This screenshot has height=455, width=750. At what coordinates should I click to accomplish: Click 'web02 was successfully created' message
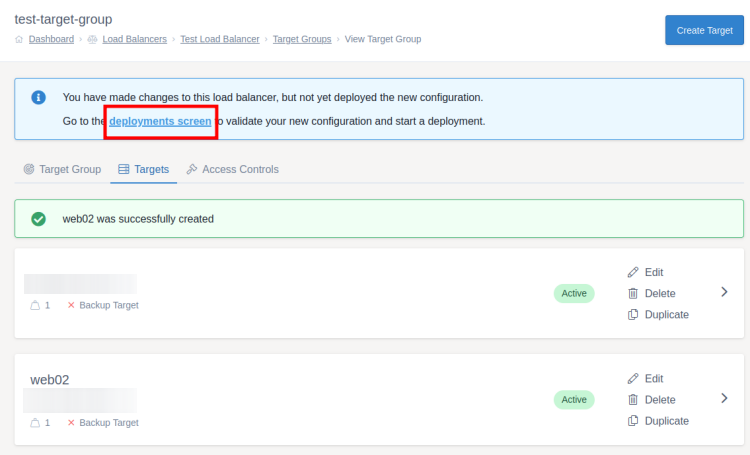click(138, 219)
